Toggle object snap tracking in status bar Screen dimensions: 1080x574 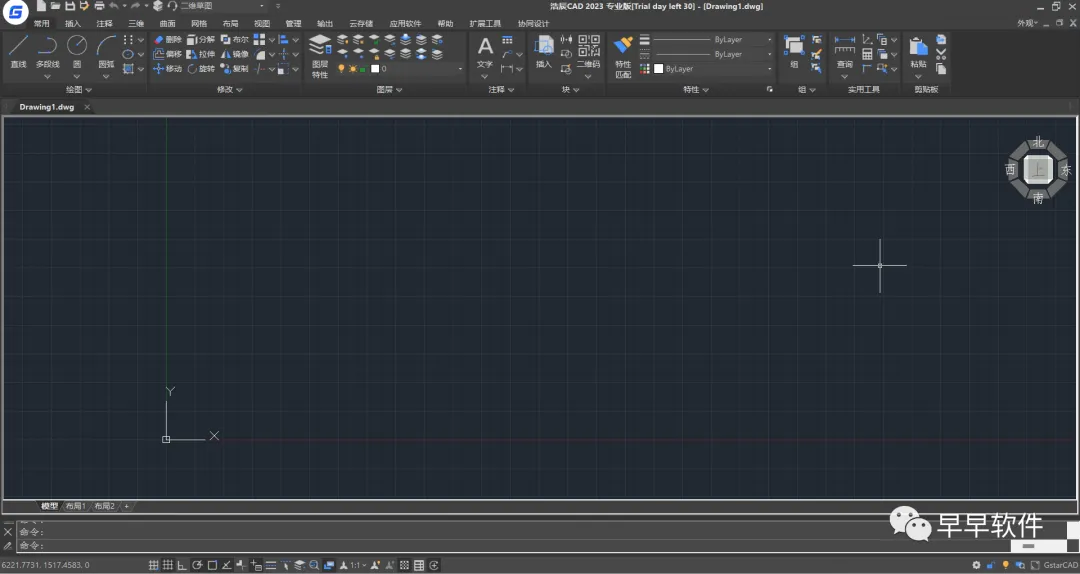pos(227,565)
